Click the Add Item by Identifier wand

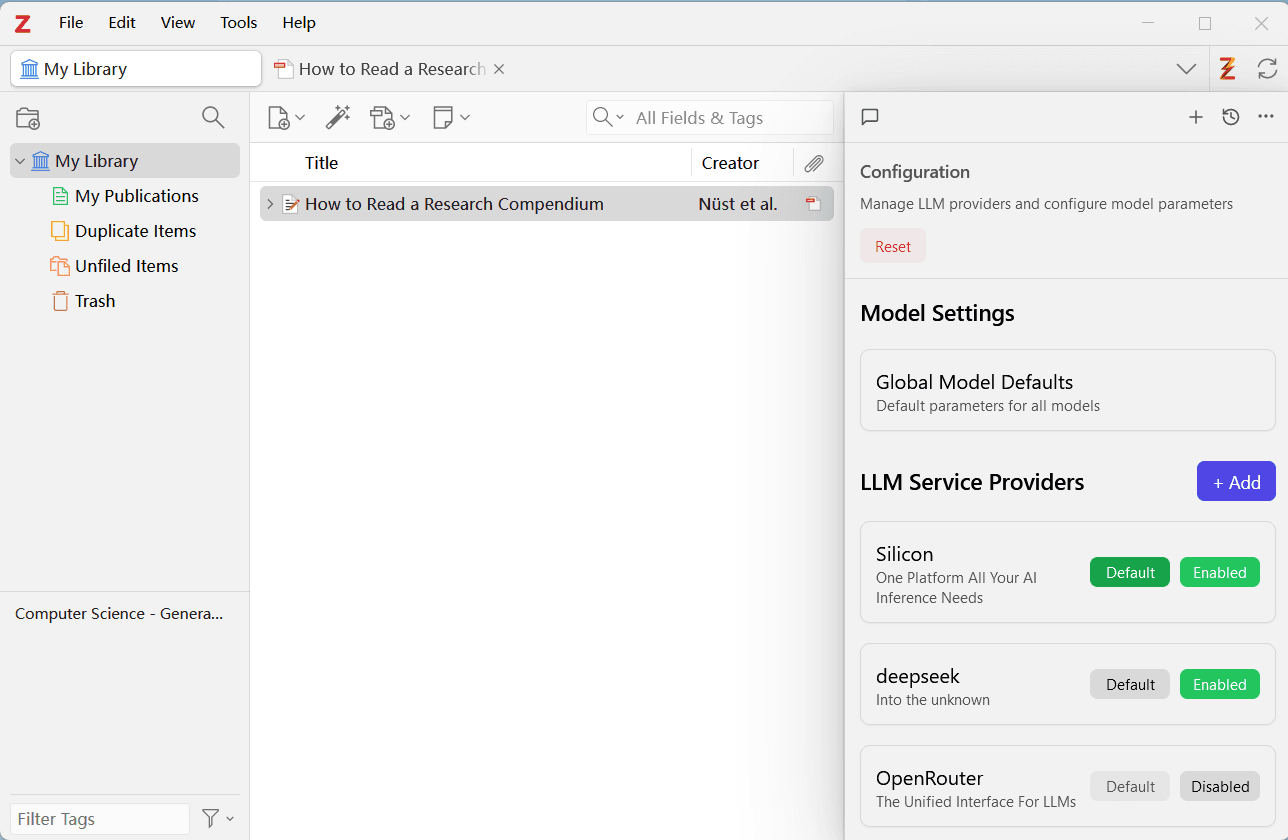[x=338, y=118]
